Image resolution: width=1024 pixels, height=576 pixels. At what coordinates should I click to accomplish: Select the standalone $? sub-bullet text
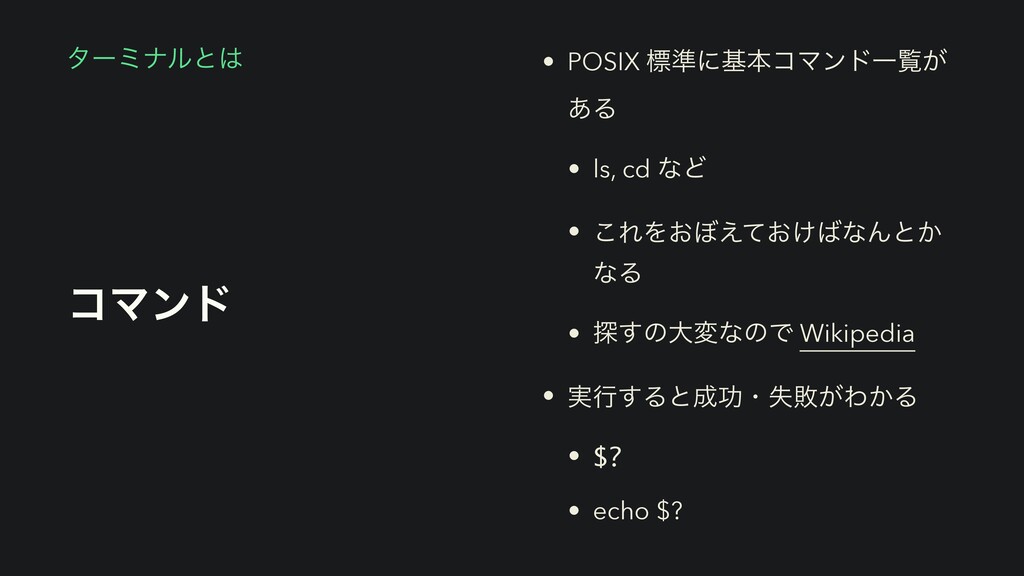[x=607, y=456]
